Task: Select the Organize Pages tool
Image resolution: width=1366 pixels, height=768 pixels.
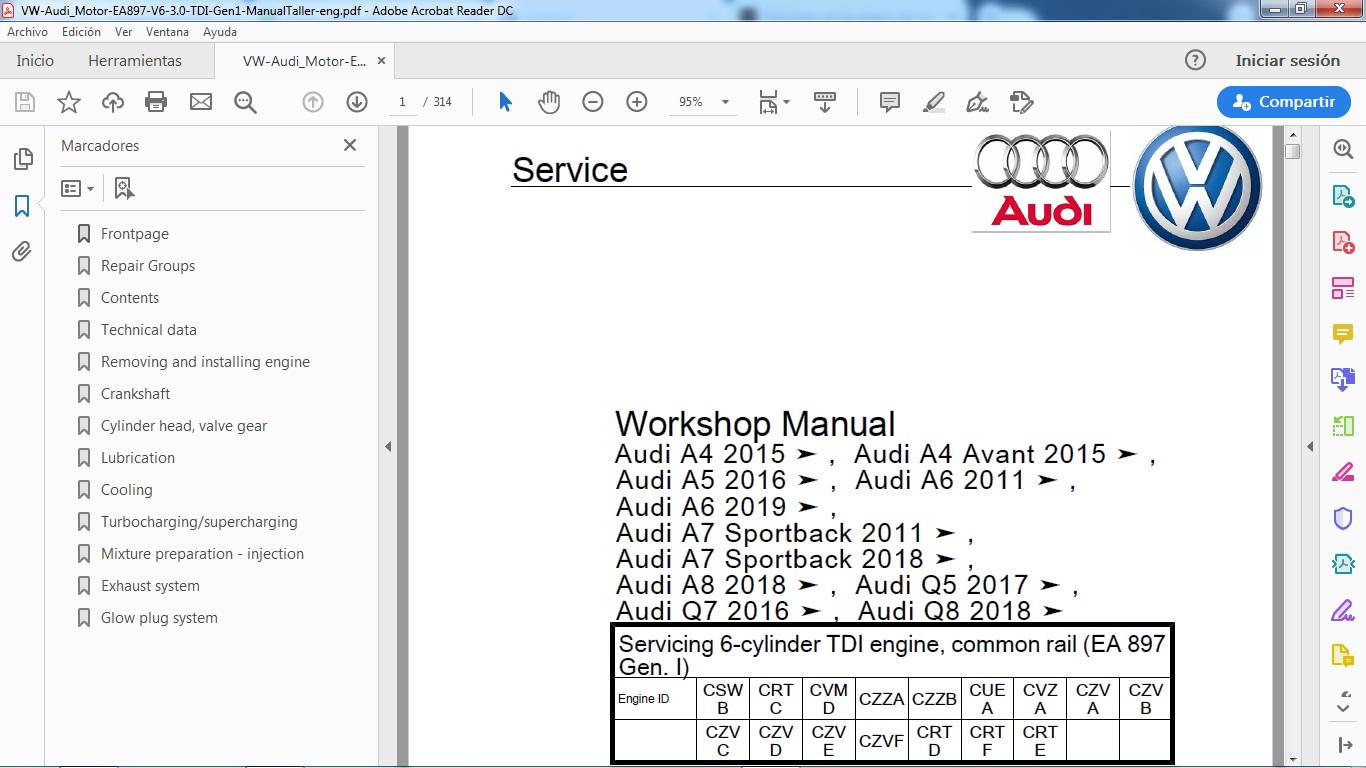Action: (x=1343, y=287)
